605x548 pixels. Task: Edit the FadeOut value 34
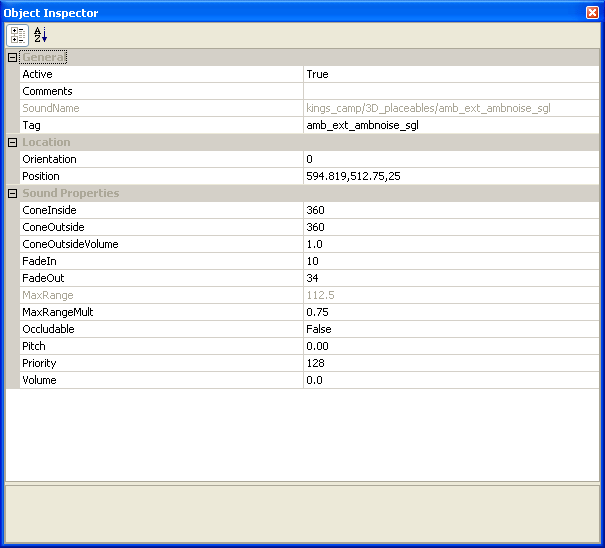[x=451, y=279]
